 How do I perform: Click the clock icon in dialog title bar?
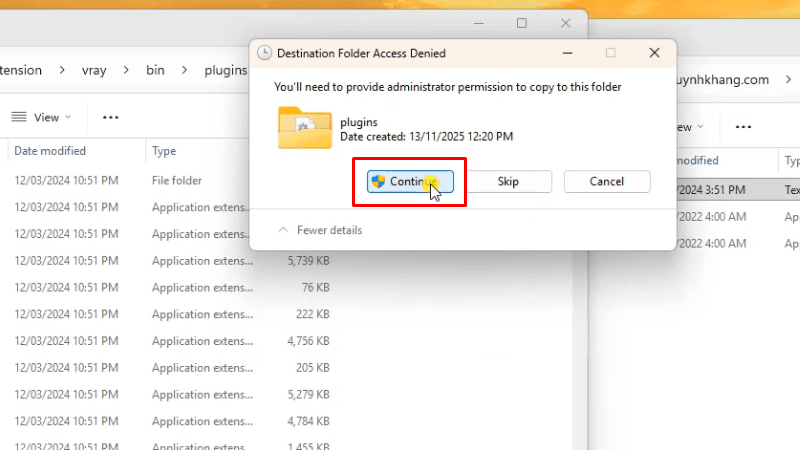click(264, 53)
